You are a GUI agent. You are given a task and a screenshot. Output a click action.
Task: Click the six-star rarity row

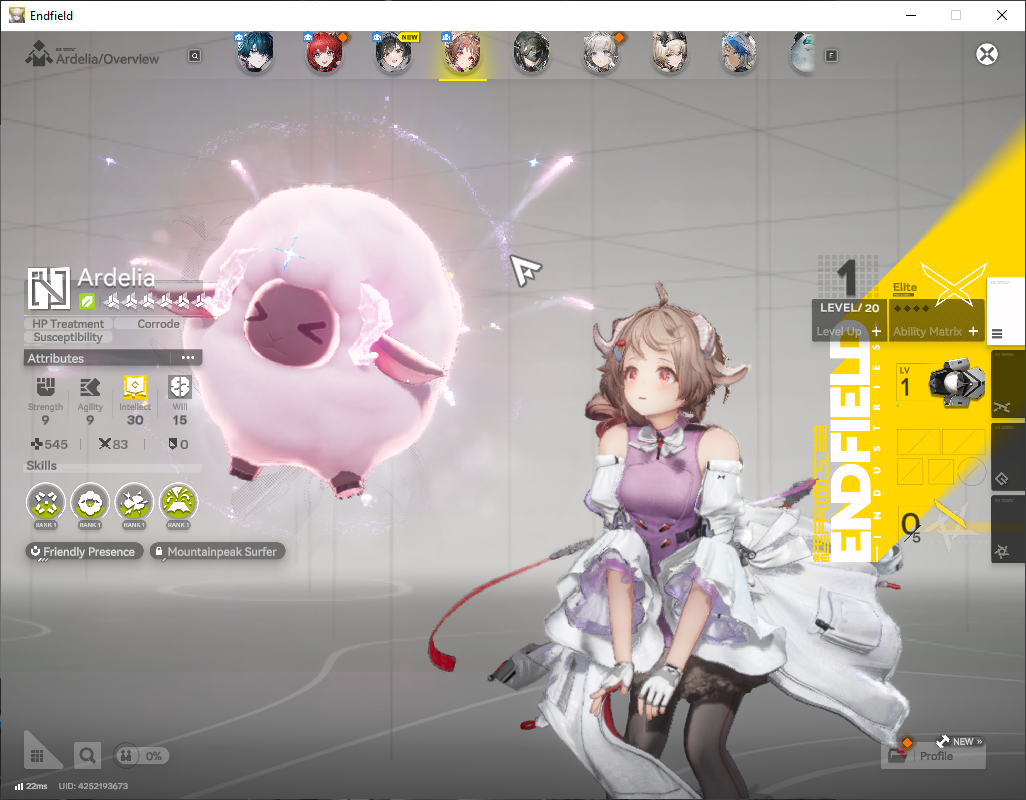(156, 301)
